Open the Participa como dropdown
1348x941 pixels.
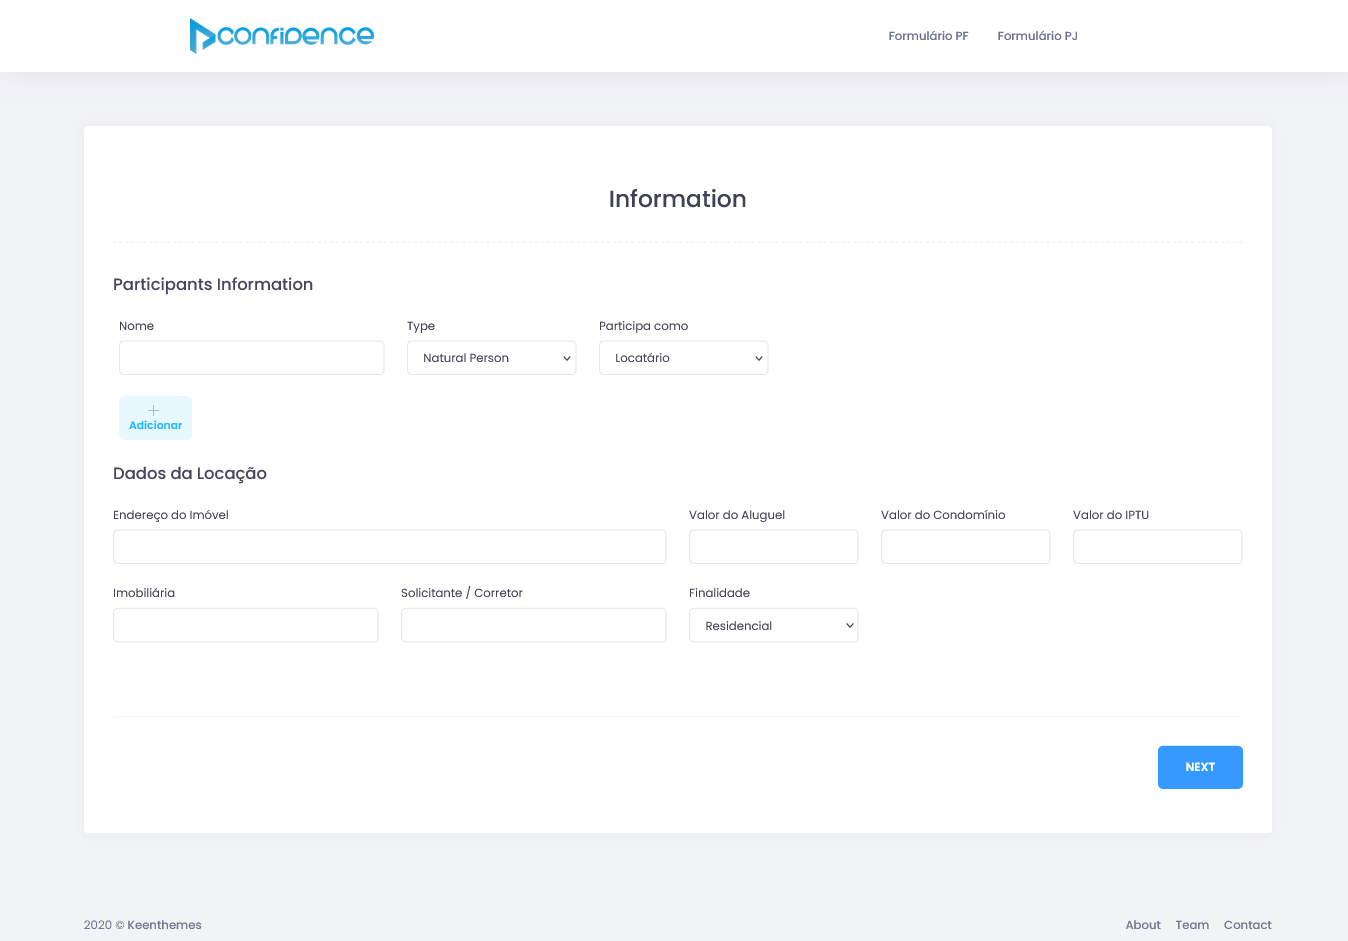(x=683, y=358)
